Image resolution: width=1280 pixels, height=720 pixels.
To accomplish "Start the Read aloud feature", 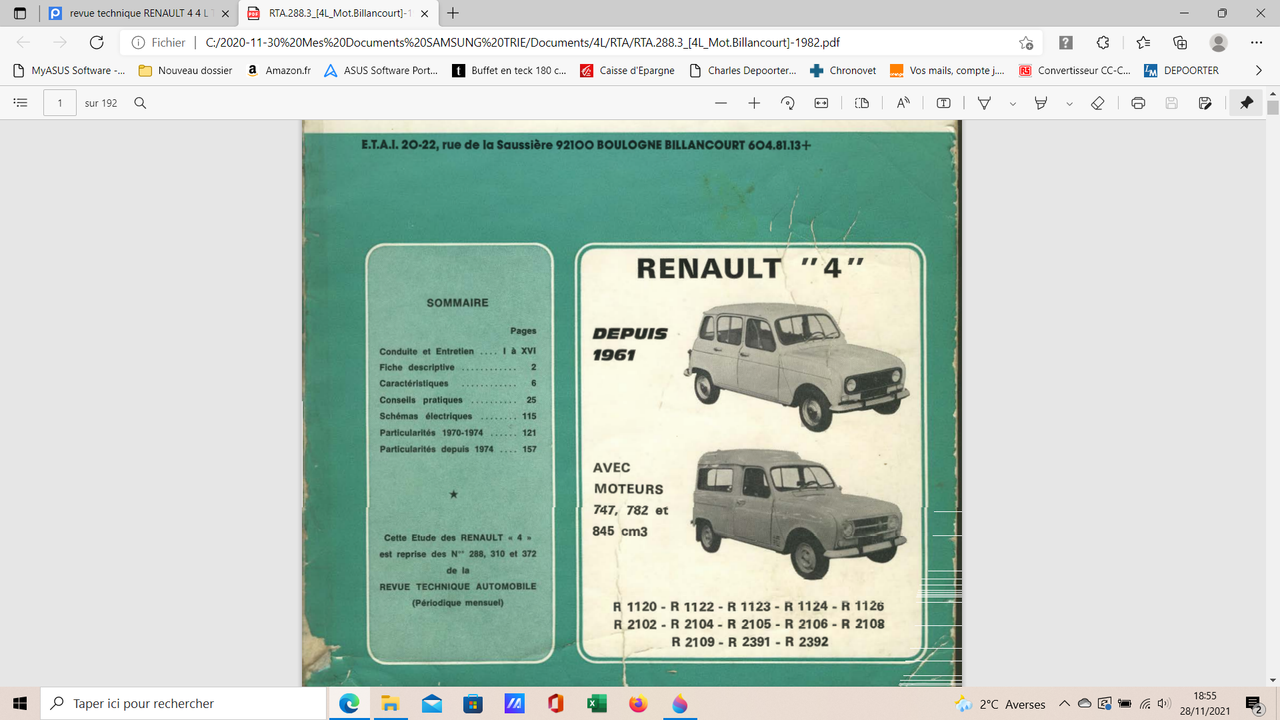I will tap(903, 103).
